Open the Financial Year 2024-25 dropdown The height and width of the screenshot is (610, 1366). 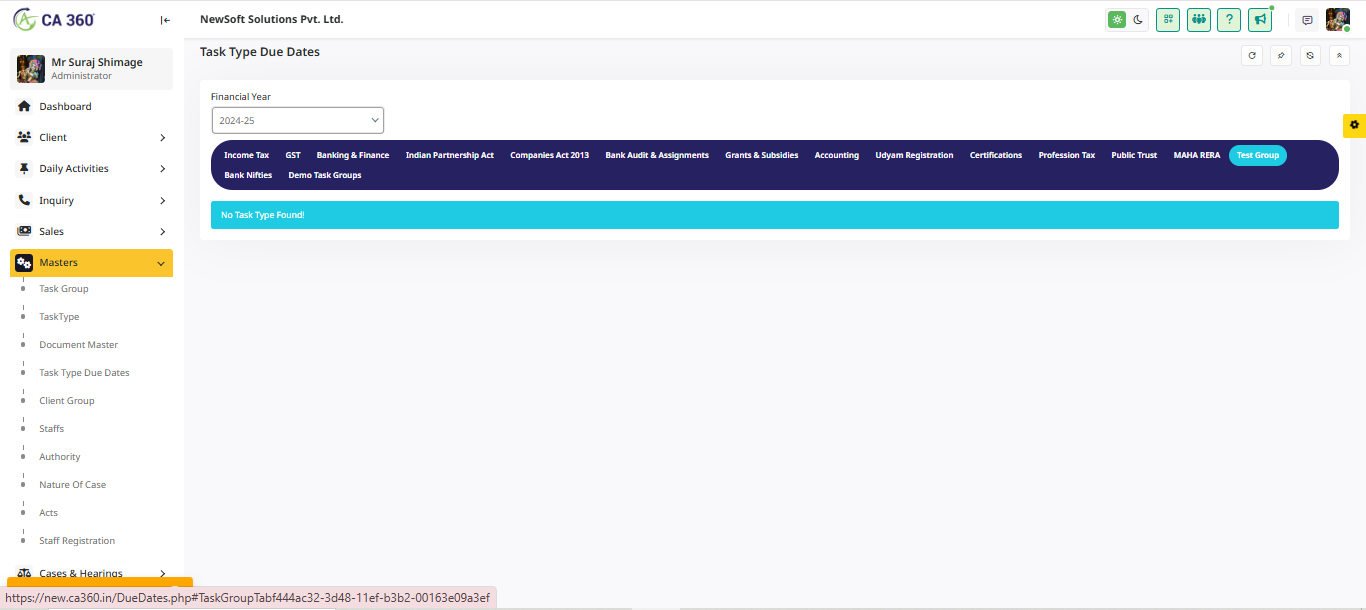pyautogui.click(x=298, y=120)
